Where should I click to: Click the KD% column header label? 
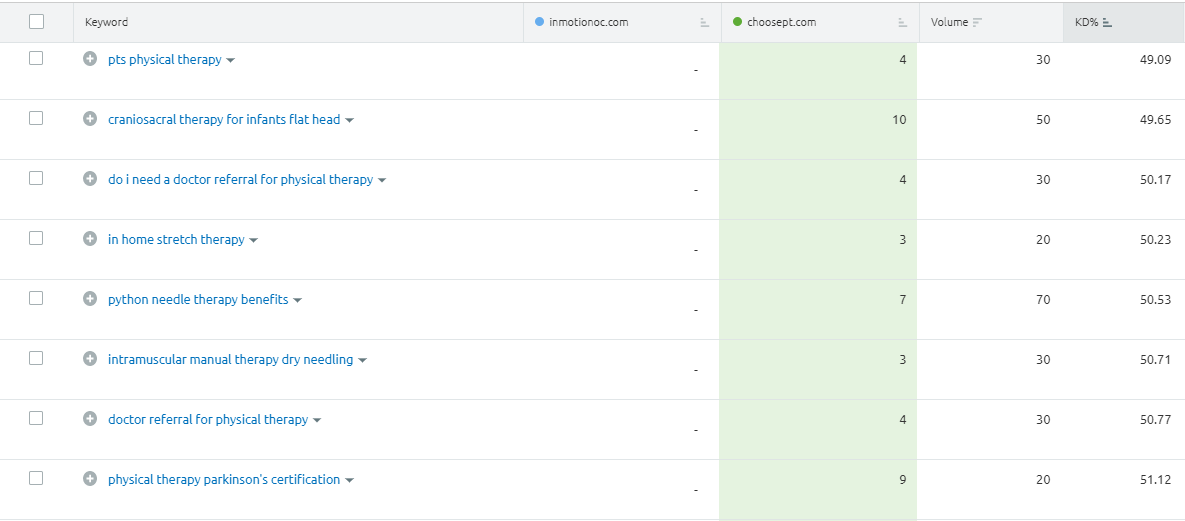pos(1086,22)
